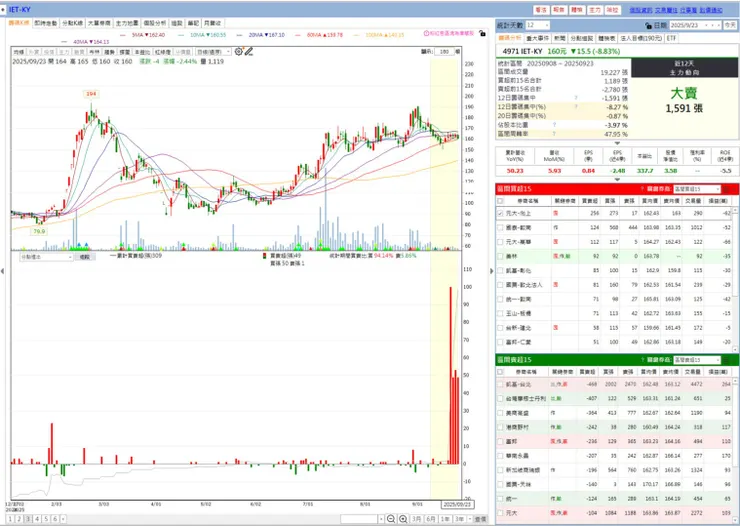Viewport: 740px width, 526px height.
Task: Open the 重大事件 tab
Action: click(x=538, y=38)
